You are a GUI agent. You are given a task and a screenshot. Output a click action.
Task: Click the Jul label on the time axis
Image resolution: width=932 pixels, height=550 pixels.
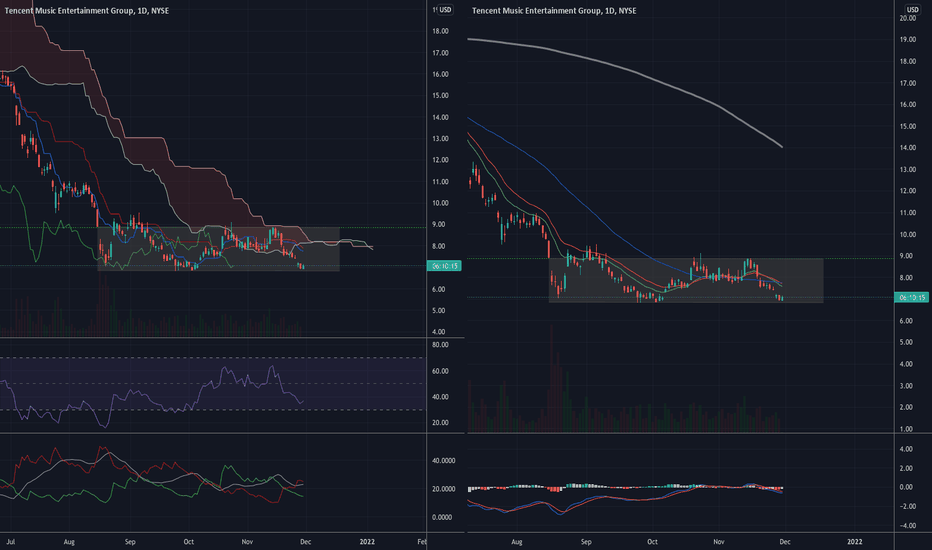tap(10, 542)
